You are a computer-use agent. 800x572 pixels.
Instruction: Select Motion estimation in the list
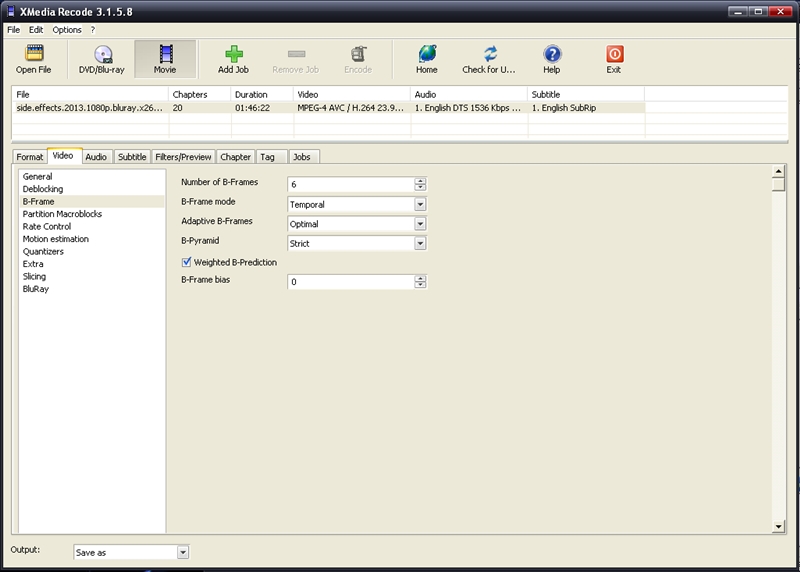[56, 239]
